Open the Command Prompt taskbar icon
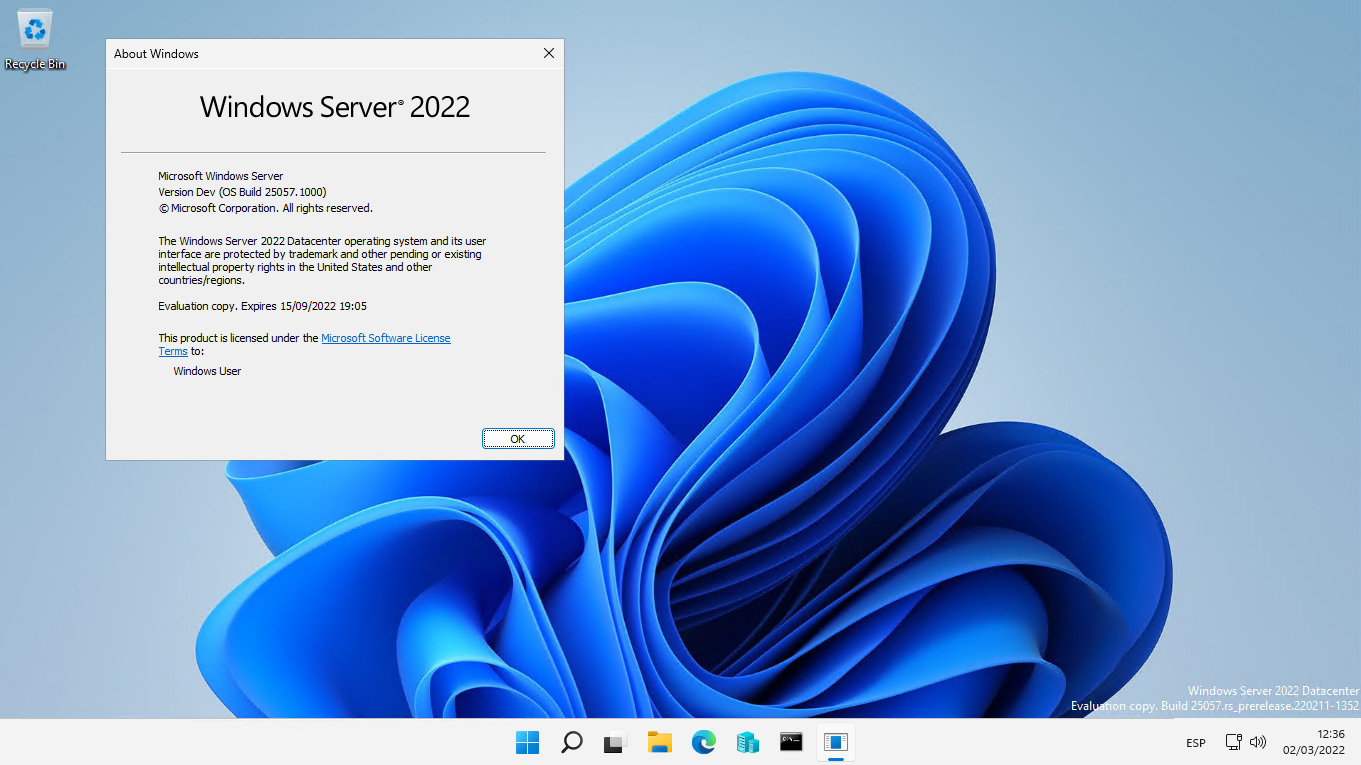 click(x=791, y=742)
